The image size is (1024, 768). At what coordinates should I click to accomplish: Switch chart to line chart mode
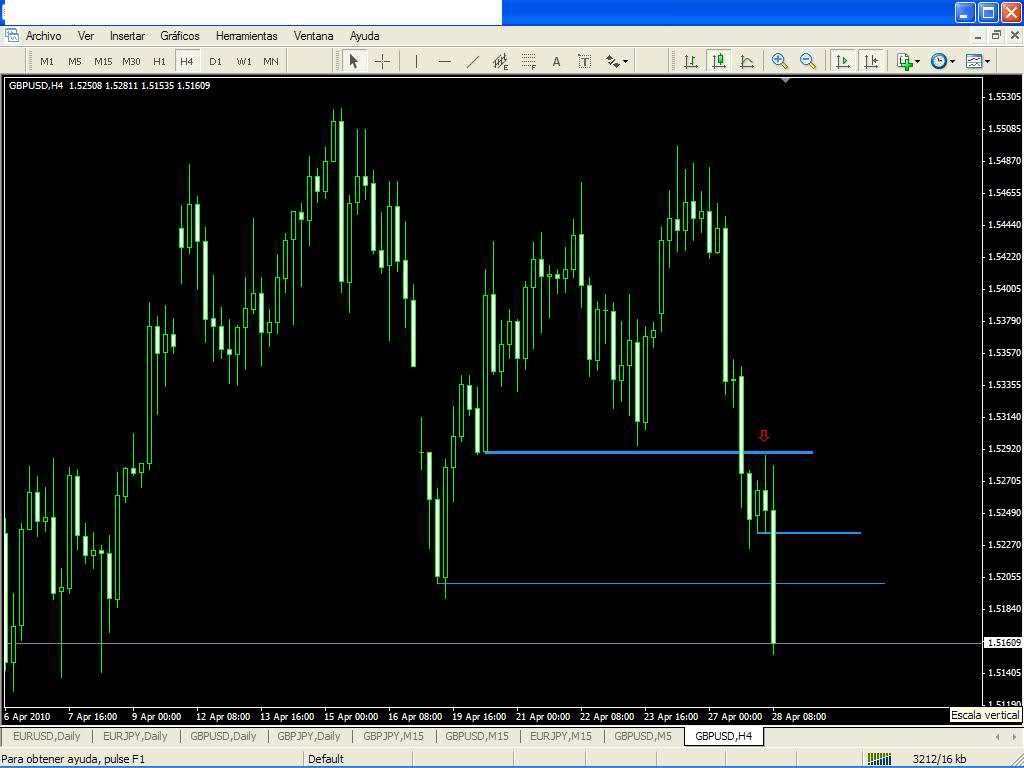[747, 61]
